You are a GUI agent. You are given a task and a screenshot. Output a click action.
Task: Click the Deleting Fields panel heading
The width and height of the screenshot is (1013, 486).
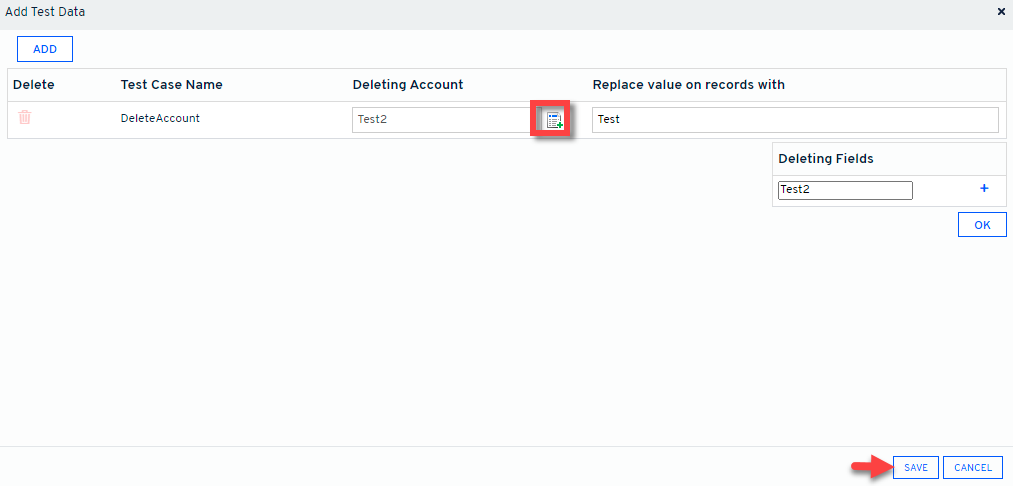tap(825, 159)
